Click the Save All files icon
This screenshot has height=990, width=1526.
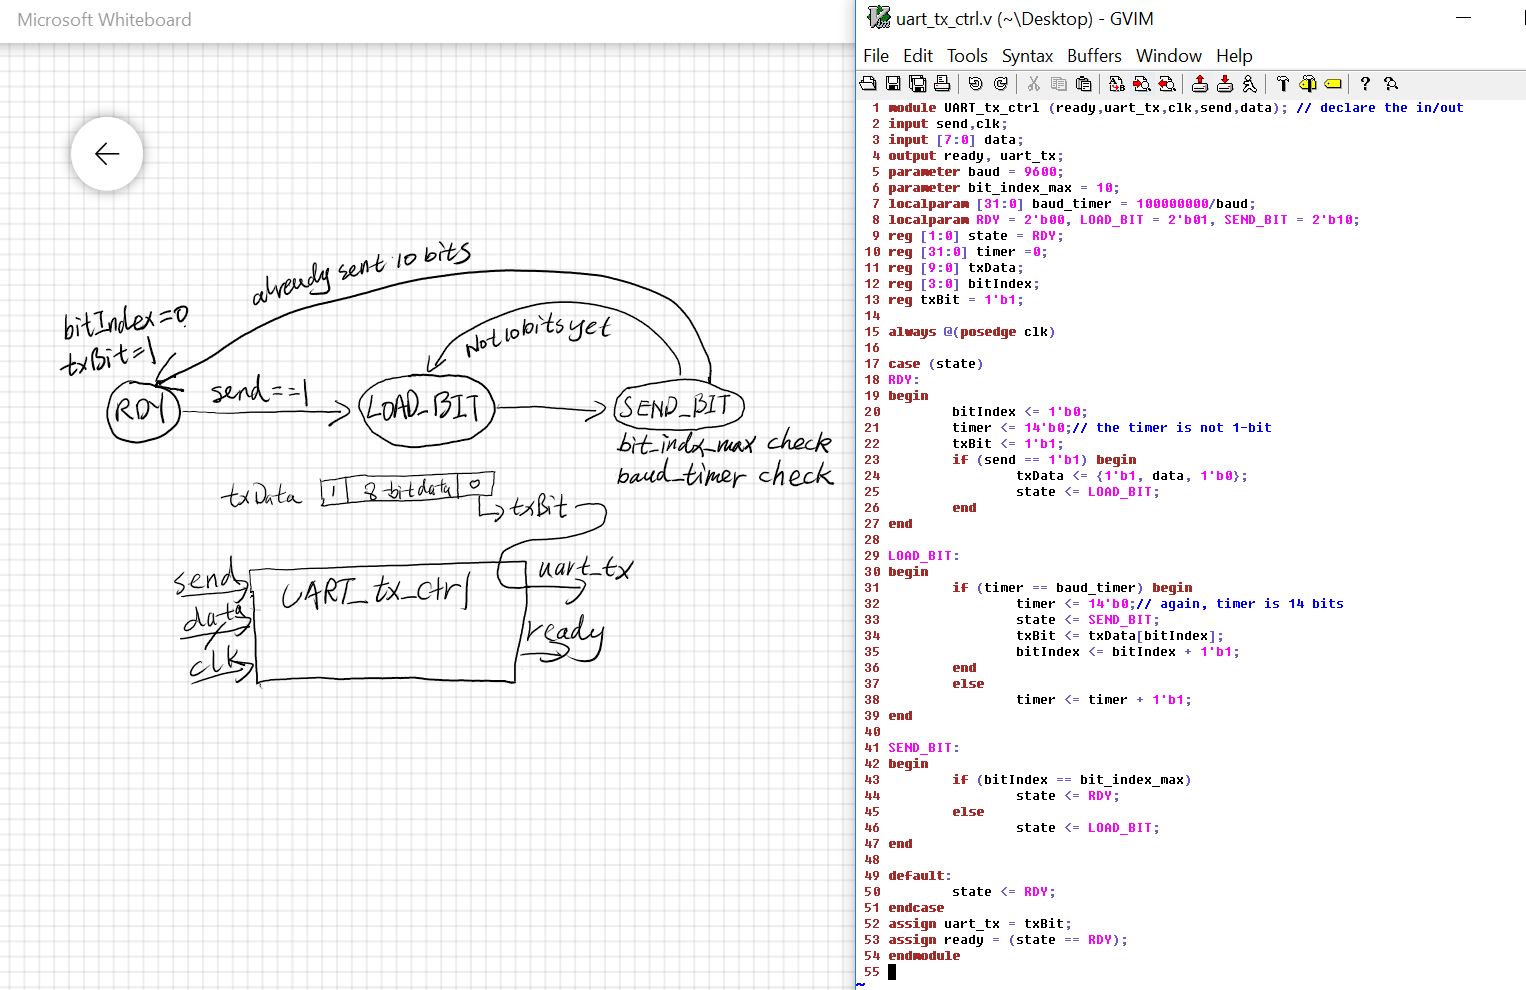click(x=917, y=84)
